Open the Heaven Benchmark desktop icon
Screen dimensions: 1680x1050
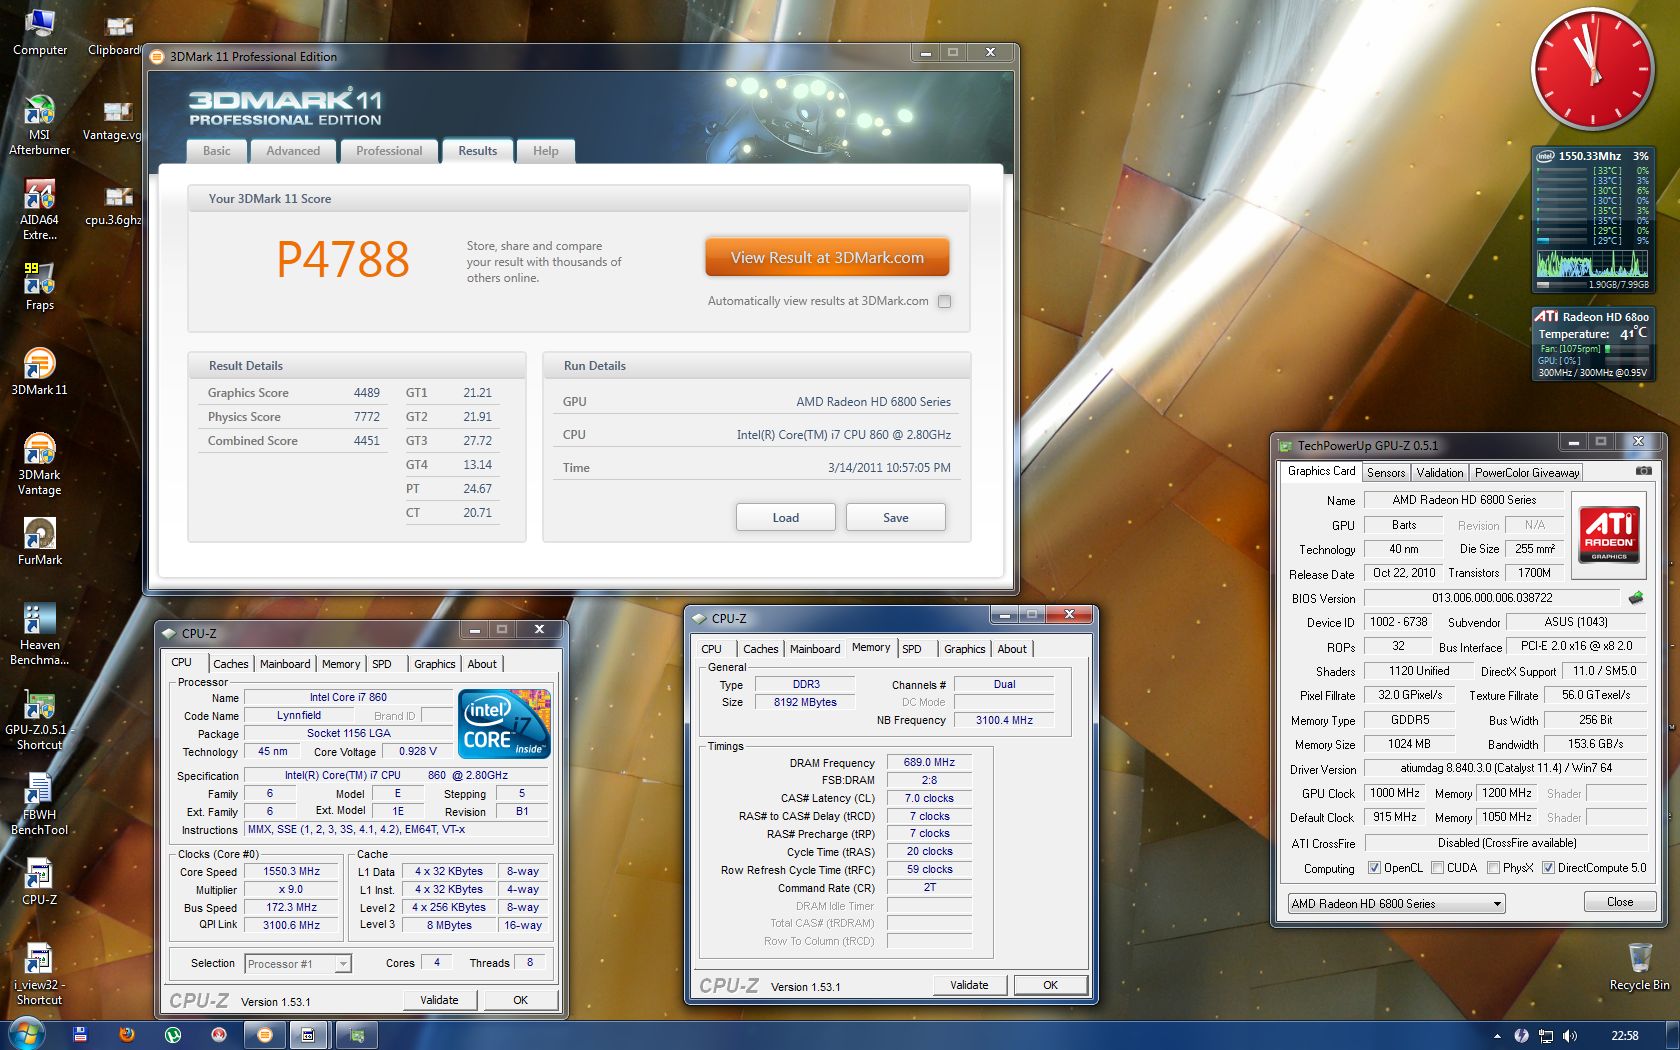coord(39,634)
